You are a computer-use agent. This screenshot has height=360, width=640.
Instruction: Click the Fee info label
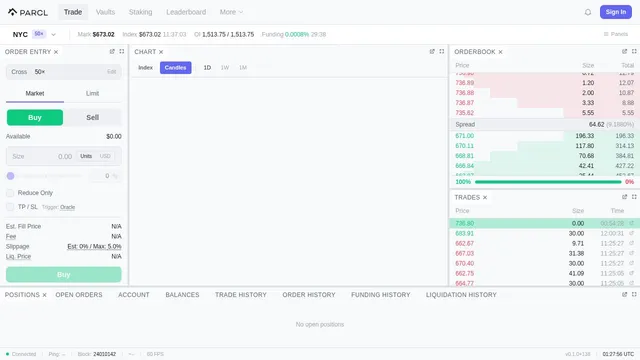[x=11, y=236]
